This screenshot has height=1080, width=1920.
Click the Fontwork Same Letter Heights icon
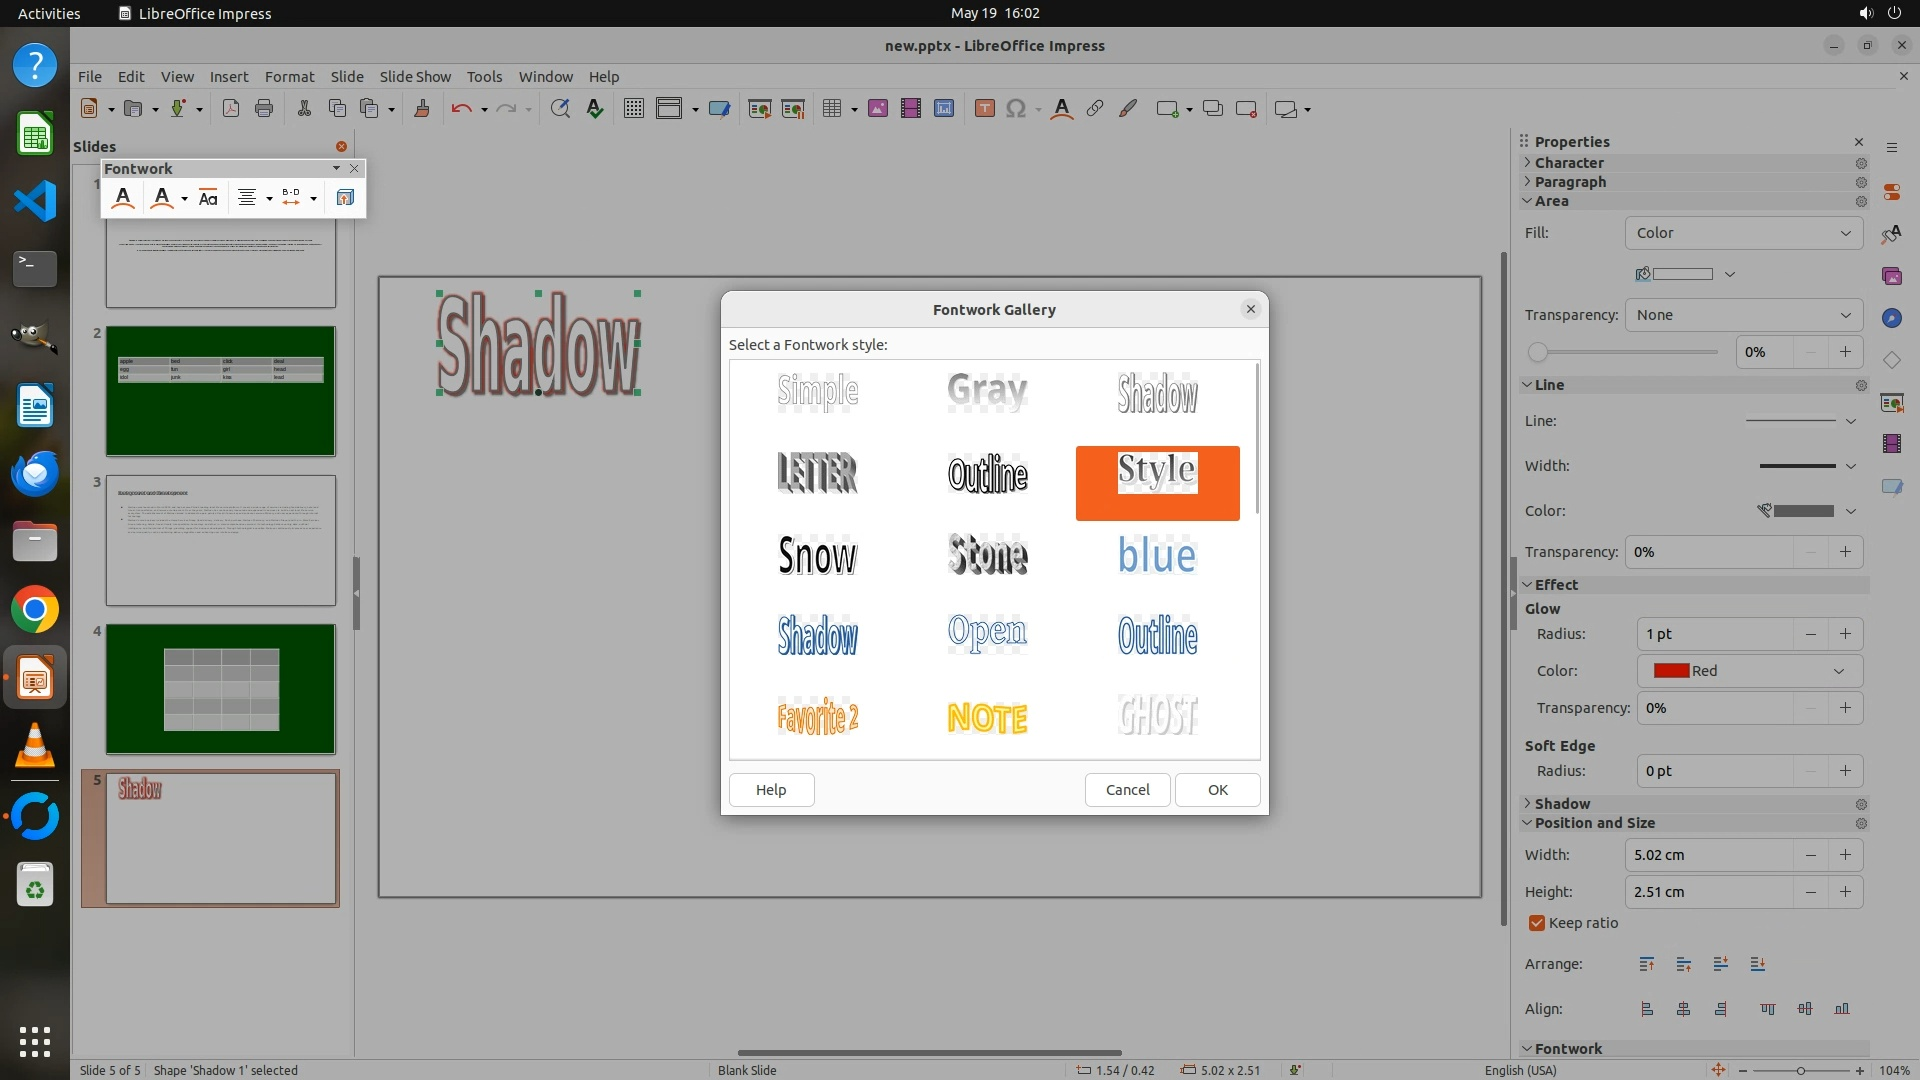(208, 198)
